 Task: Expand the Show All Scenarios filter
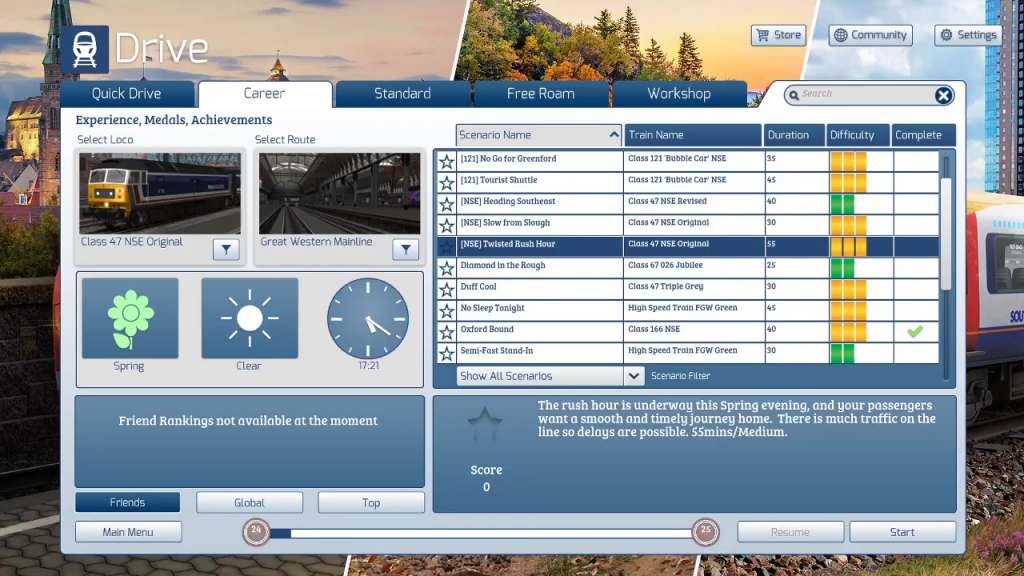click(633, 376)
